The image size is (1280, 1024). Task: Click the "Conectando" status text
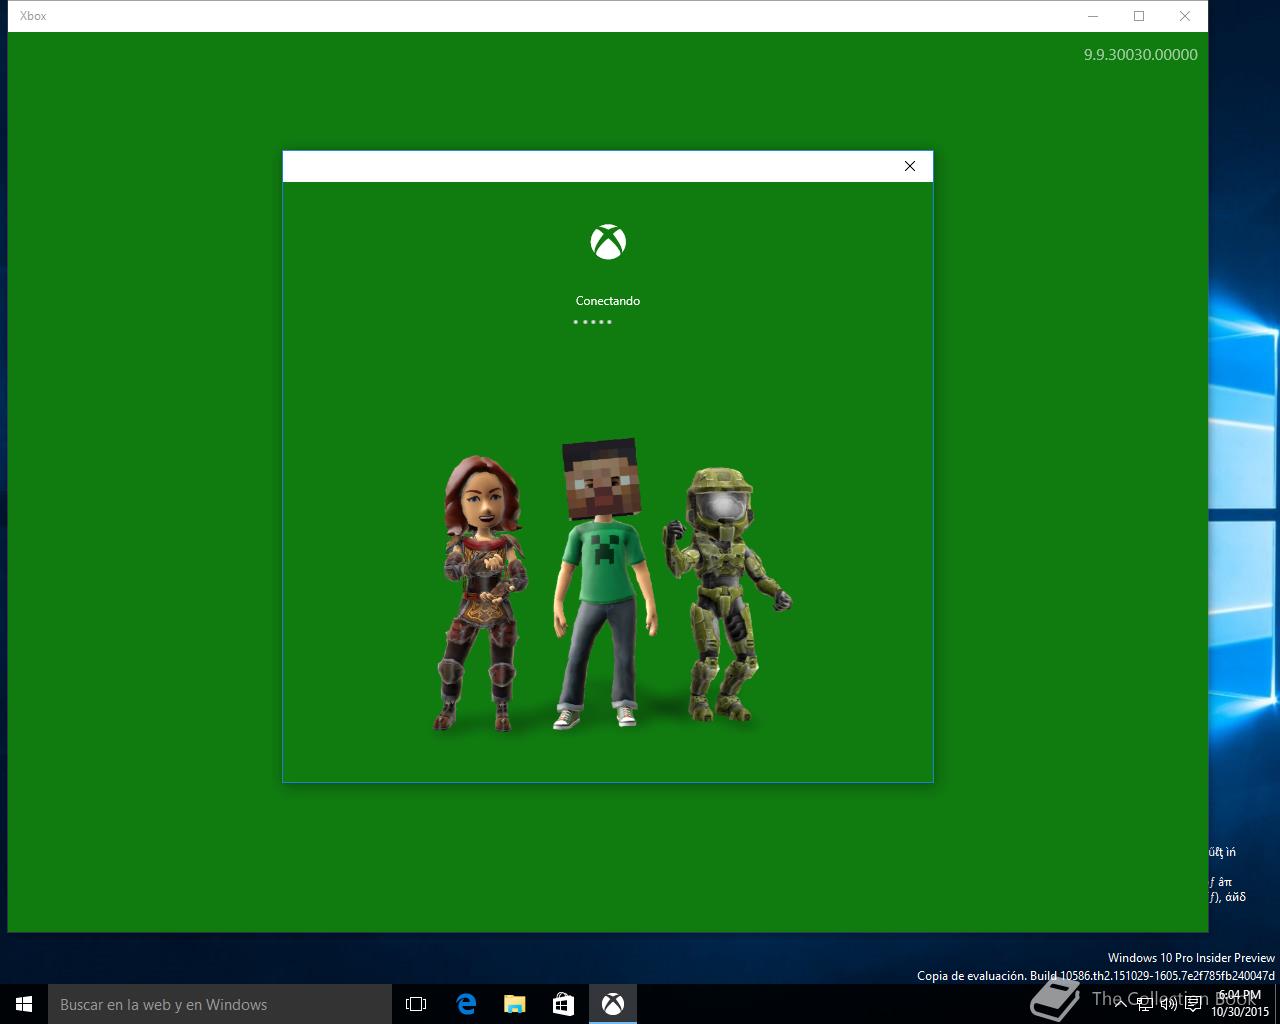608,301
